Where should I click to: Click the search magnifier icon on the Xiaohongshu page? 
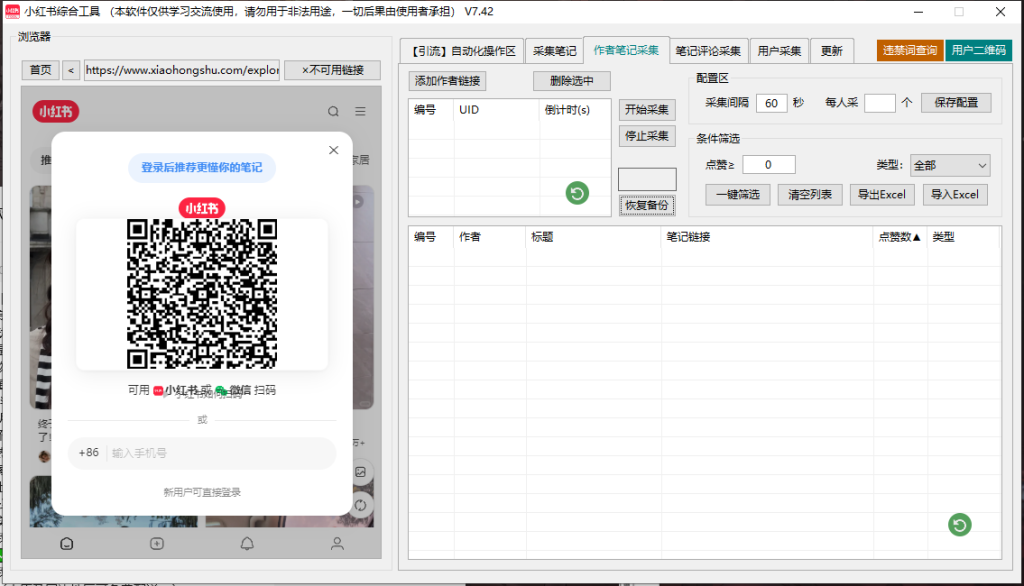point(333,113)
